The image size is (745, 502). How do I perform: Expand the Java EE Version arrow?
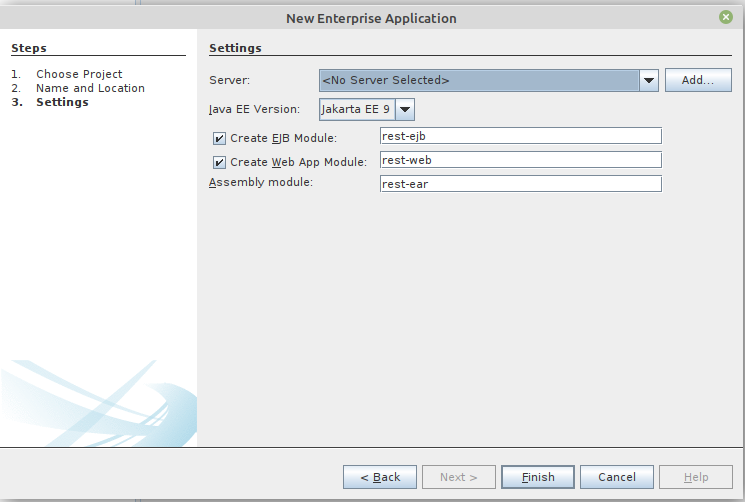tap(406, 109)
